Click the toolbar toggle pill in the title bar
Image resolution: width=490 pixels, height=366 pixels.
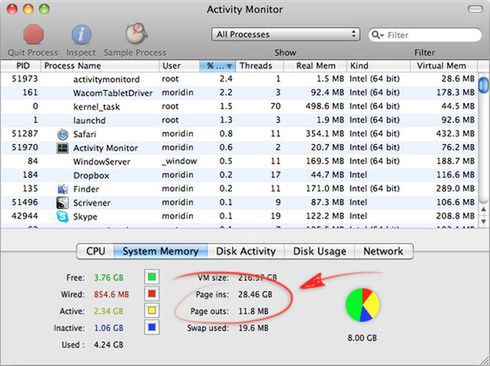[475, 9]
